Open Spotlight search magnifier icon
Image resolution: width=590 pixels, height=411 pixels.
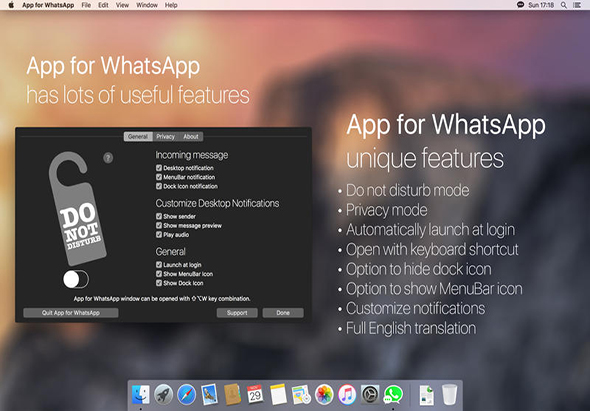tap(564, 5)
